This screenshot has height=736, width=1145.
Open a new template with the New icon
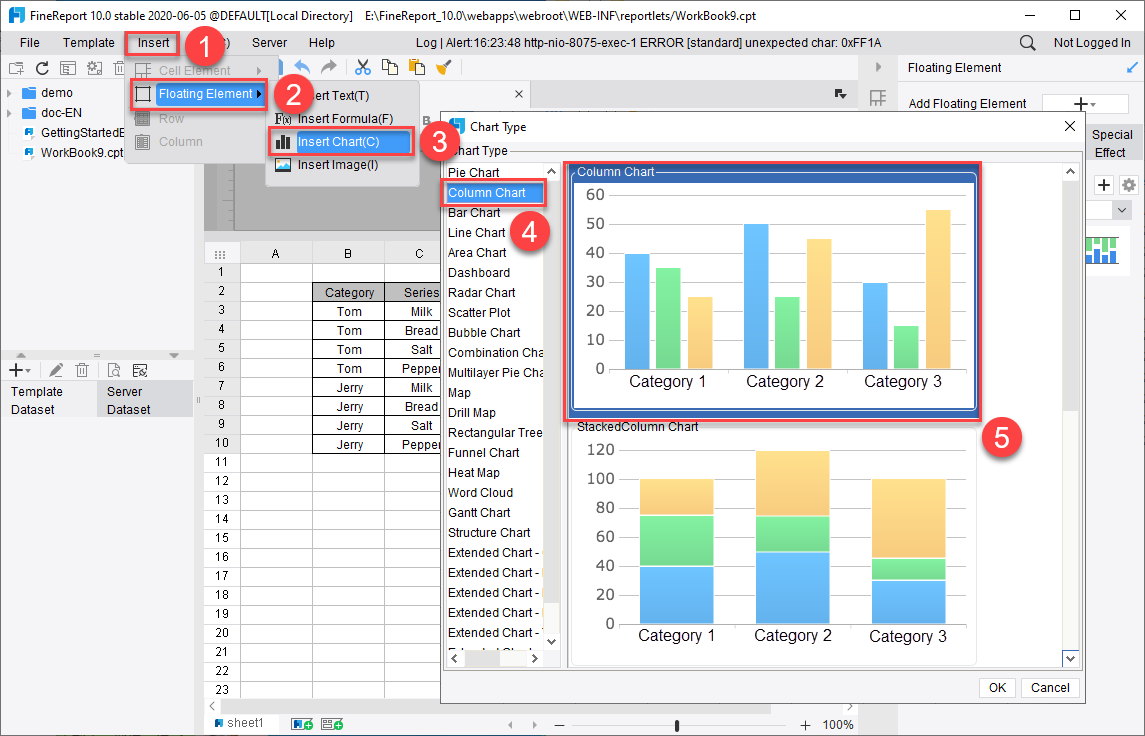16,67
